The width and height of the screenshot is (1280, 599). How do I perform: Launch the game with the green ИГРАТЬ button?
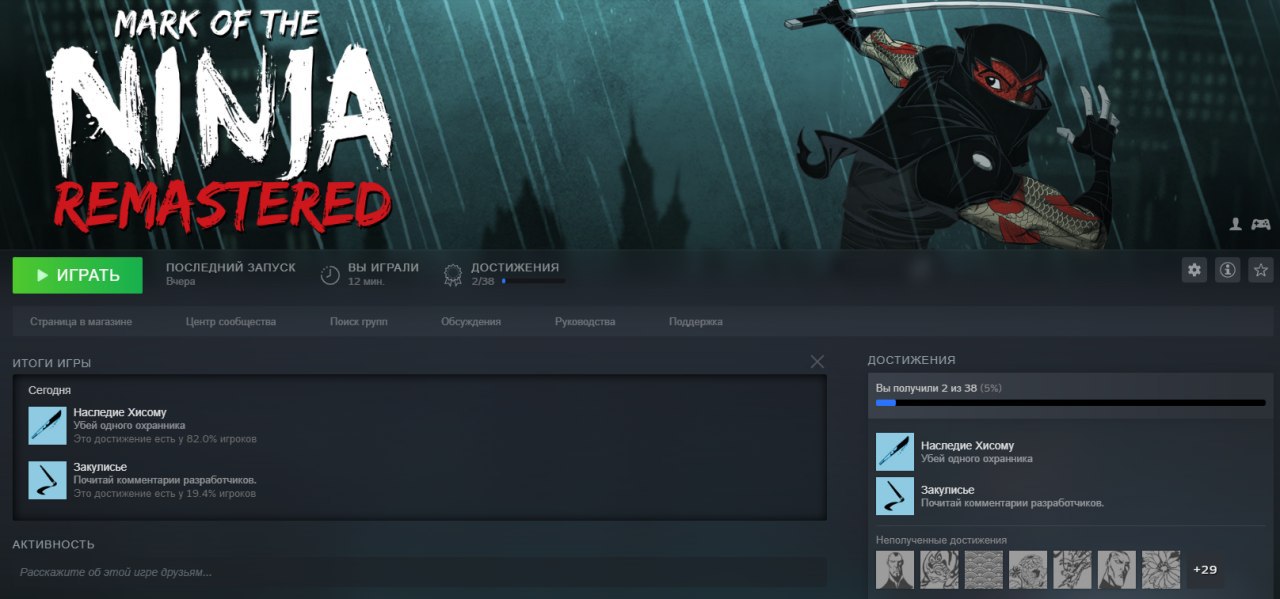[x=77, y=275]
